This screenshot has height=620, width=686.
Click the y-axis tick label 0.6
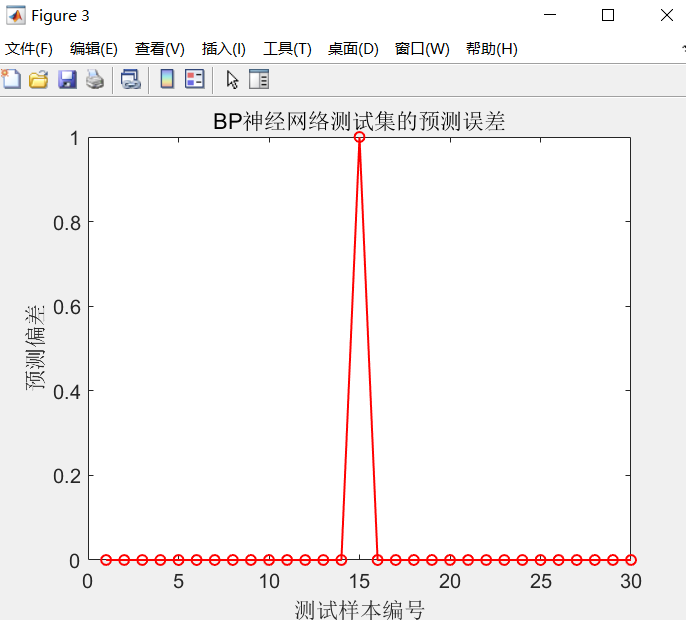pyautogui.click(x=67, y=308)
